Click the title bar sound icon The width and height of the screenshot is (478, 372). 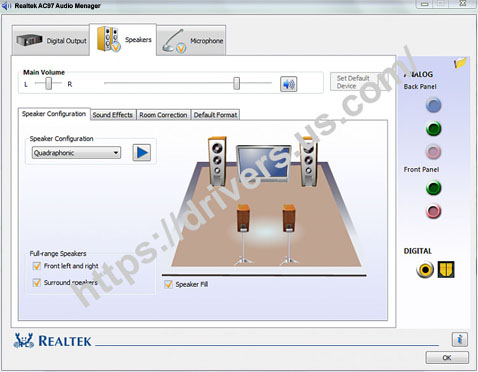(7, 6)
